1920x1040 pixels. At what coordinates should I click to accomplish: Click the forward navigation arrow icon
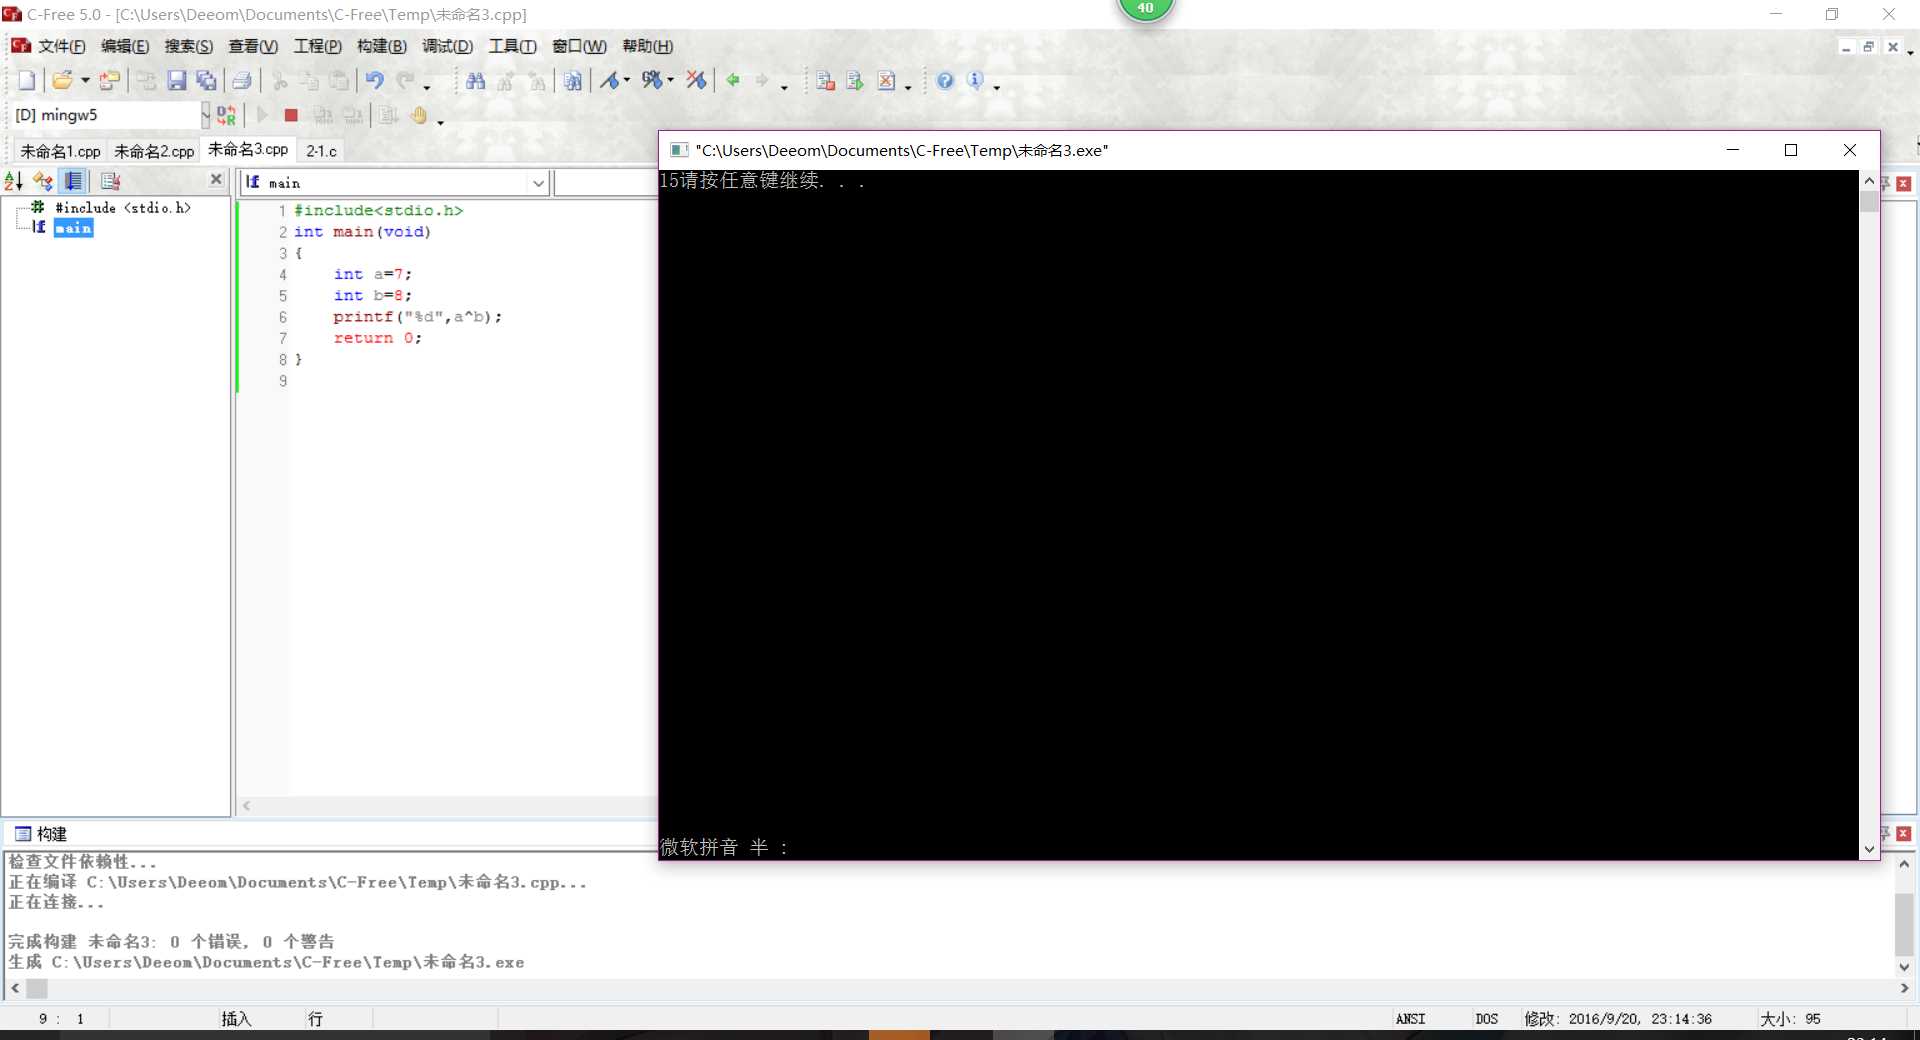pos(762,80)
